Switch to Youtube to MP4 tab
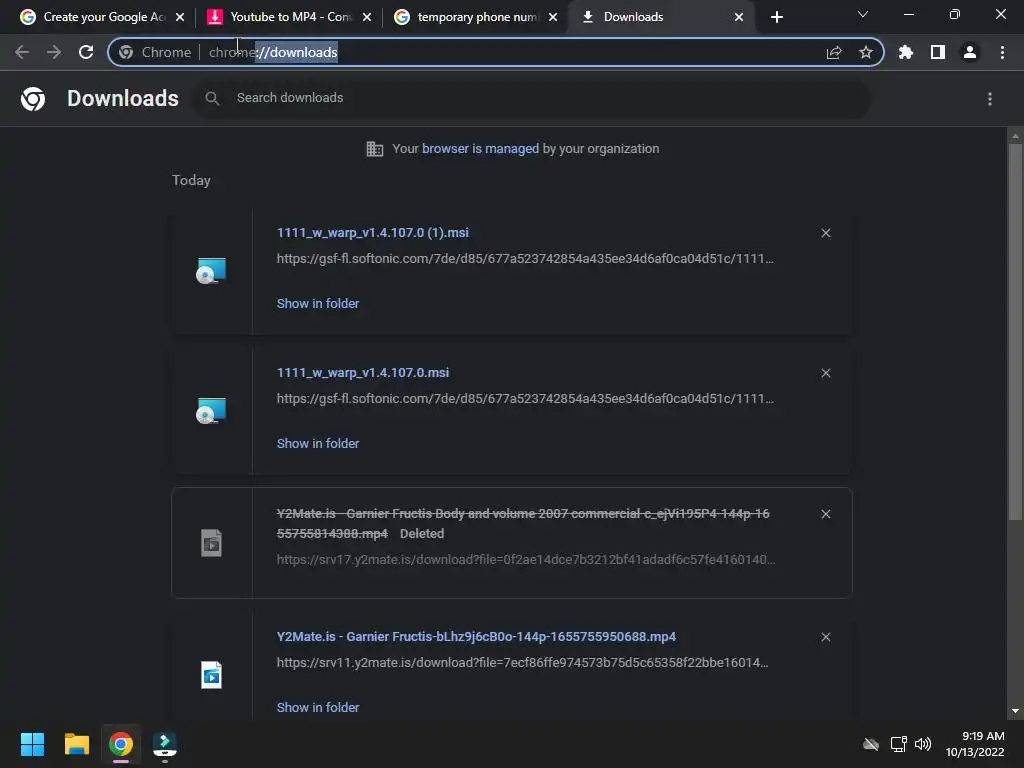This screenshot has width=1024, height=768. 287,17
